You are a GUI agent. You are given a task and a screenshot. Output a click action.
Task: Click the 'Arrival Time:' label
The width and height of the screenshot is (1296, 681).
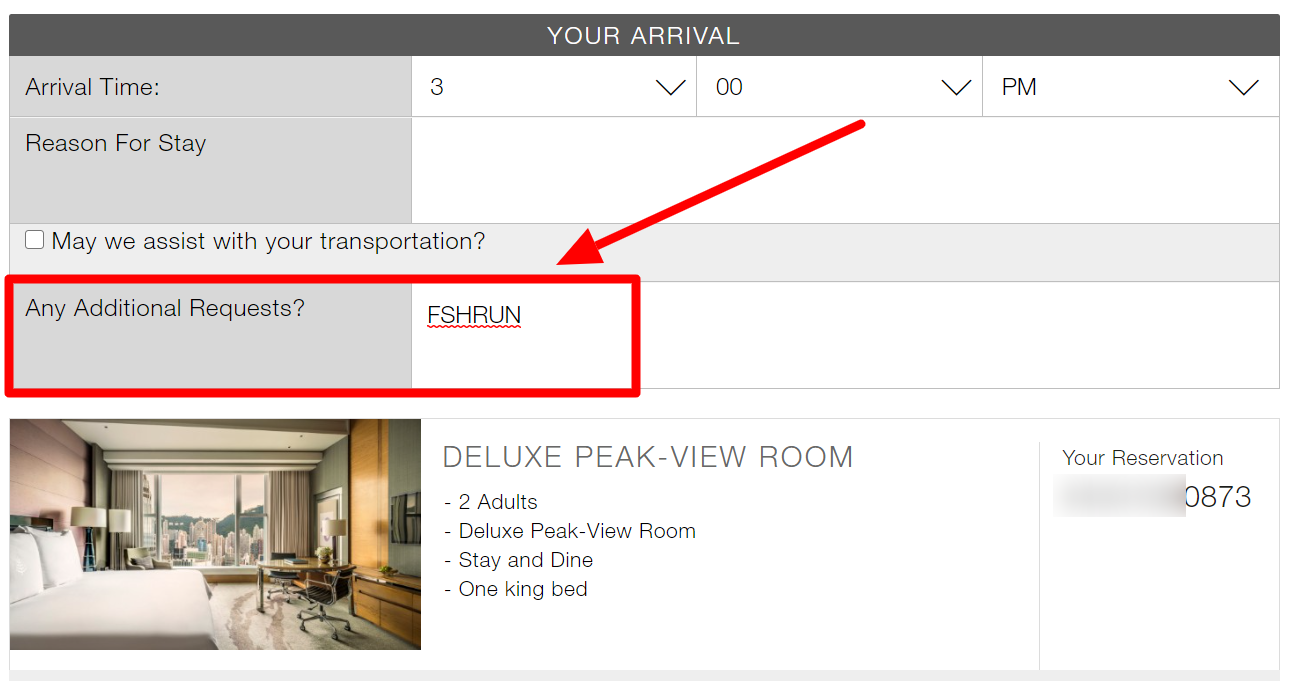(x=92, y=87)
